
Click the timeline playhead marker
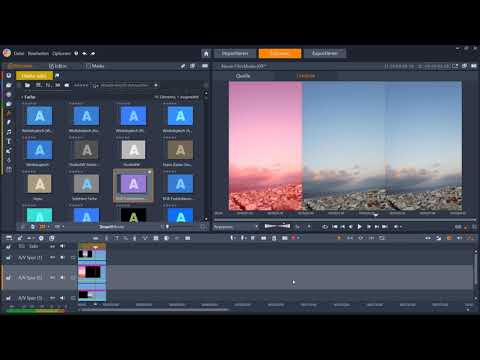tap(96, 247)
